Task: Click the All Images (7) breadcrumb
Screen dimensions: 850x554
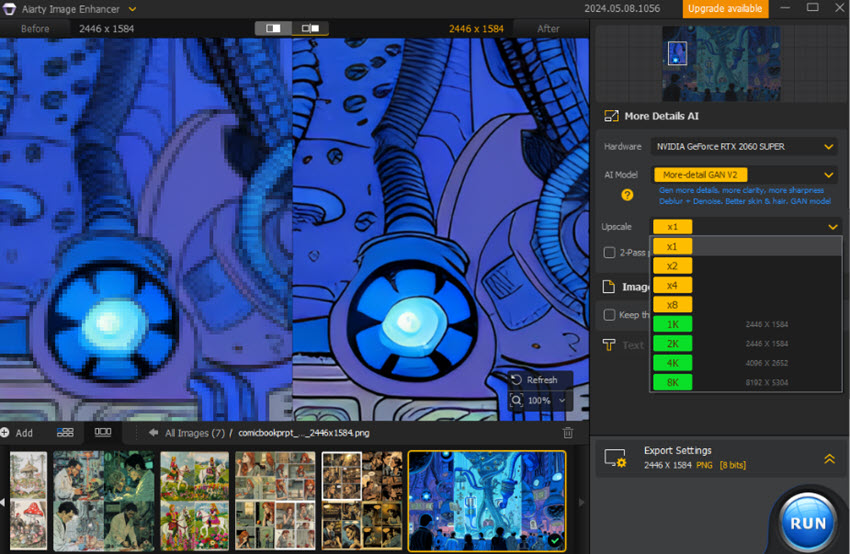Action: tap(195, 433)
